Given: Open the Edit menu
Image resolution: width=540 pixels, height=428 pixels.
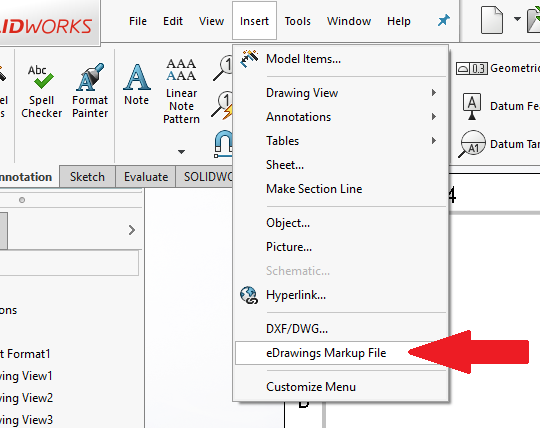Looking at the screenshot, I should click(173, 21).
